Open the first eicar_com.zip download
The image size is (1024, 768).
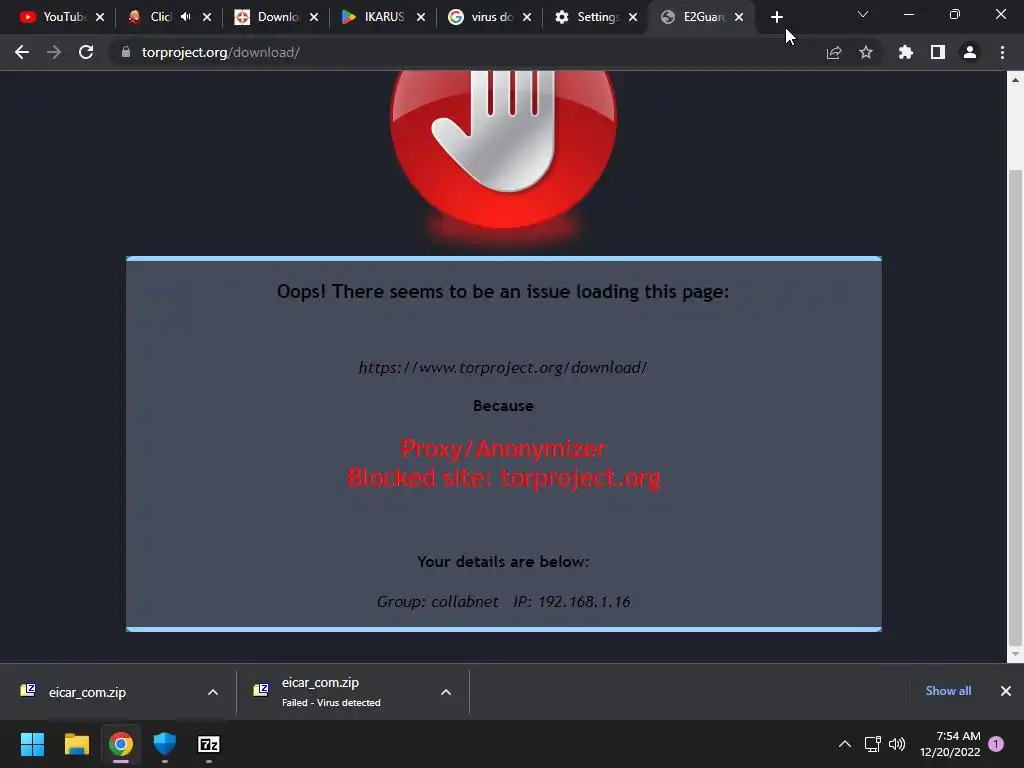(88, 692)
